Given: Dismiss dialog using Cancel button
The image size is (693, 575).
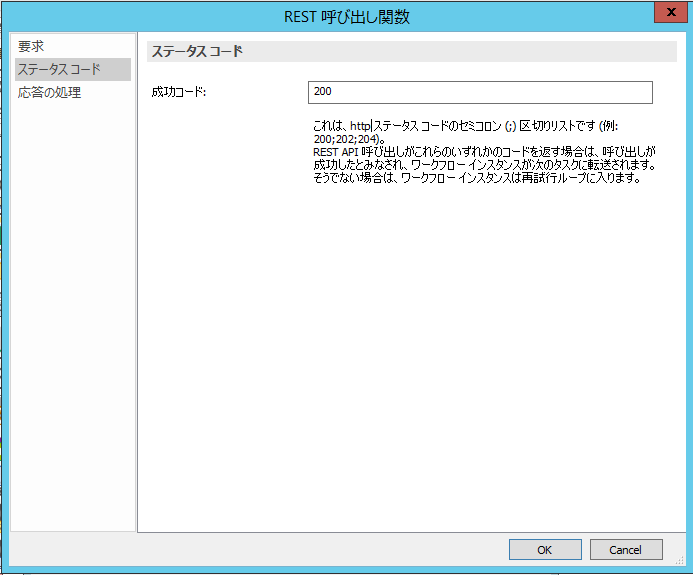Looking at the screenshot, I should pyautogui.click(x=626, y=549).
